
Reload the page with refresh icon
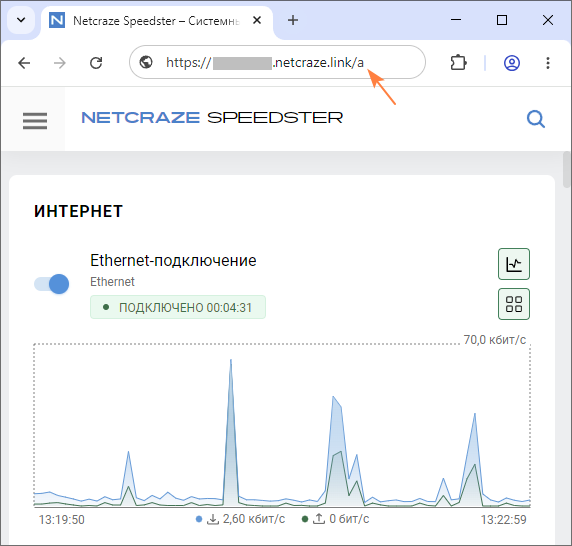pyautogui.click(x=96, y=63)
